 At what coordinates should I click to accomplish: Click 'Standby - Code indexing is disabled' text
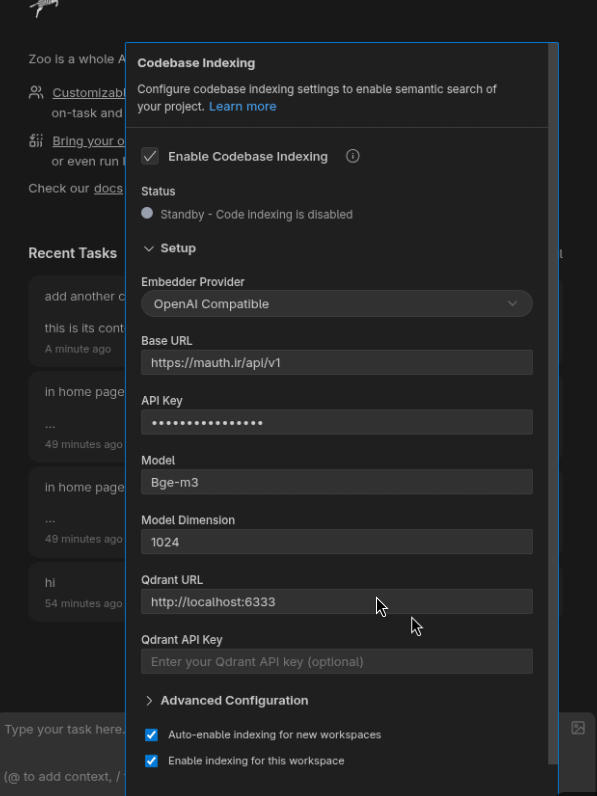click(256, 215)
